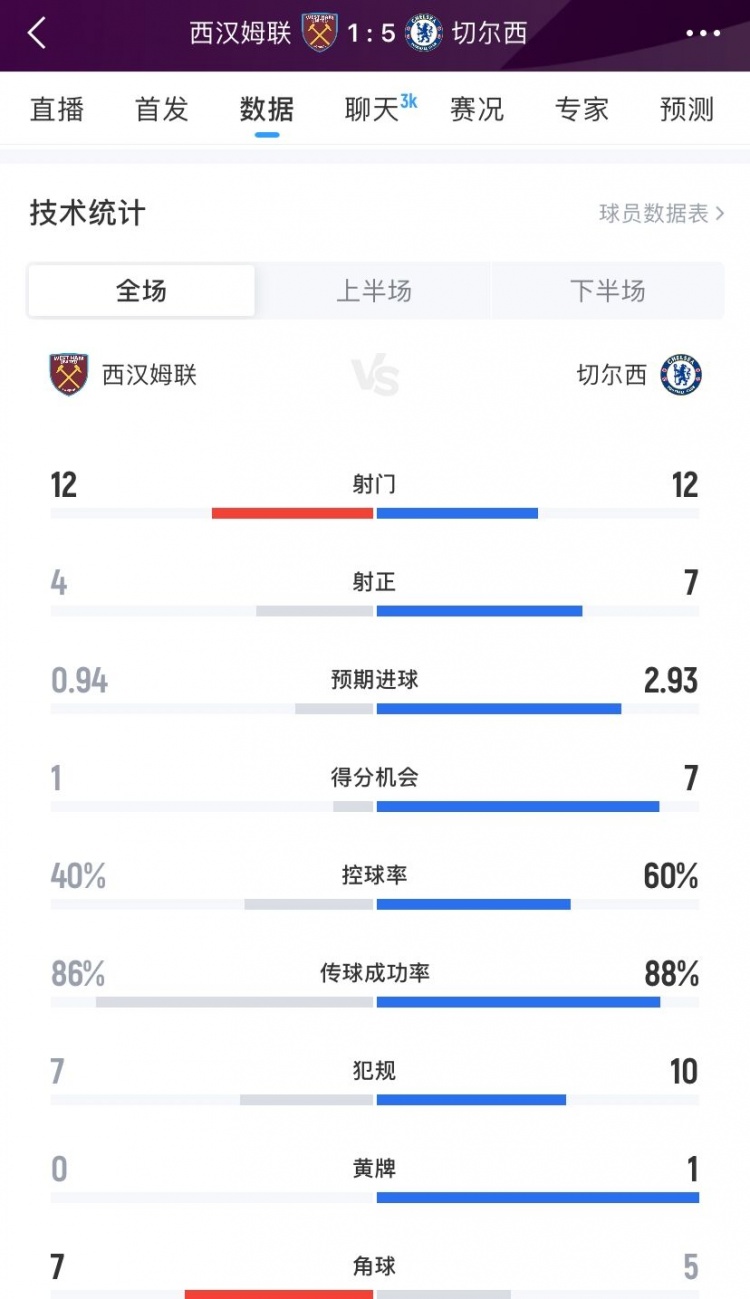Open the more options ellipsis menu

pyautogui.click(x=702, y=32)
